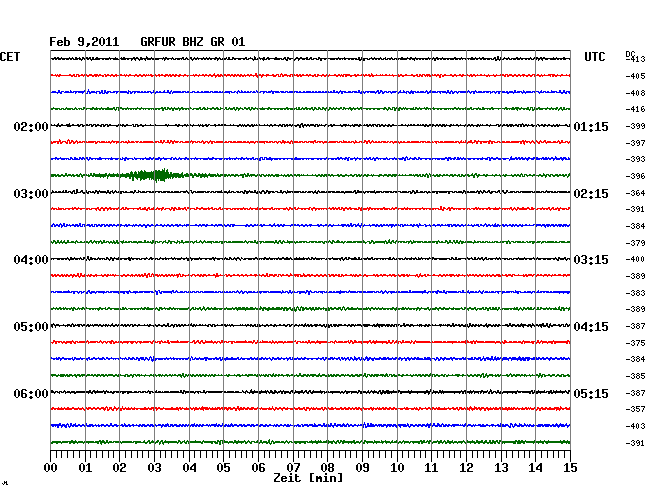The height and width of the screenshot is (494, 650).
Task: Select the DC offset value -379
Action: (635, 243)
